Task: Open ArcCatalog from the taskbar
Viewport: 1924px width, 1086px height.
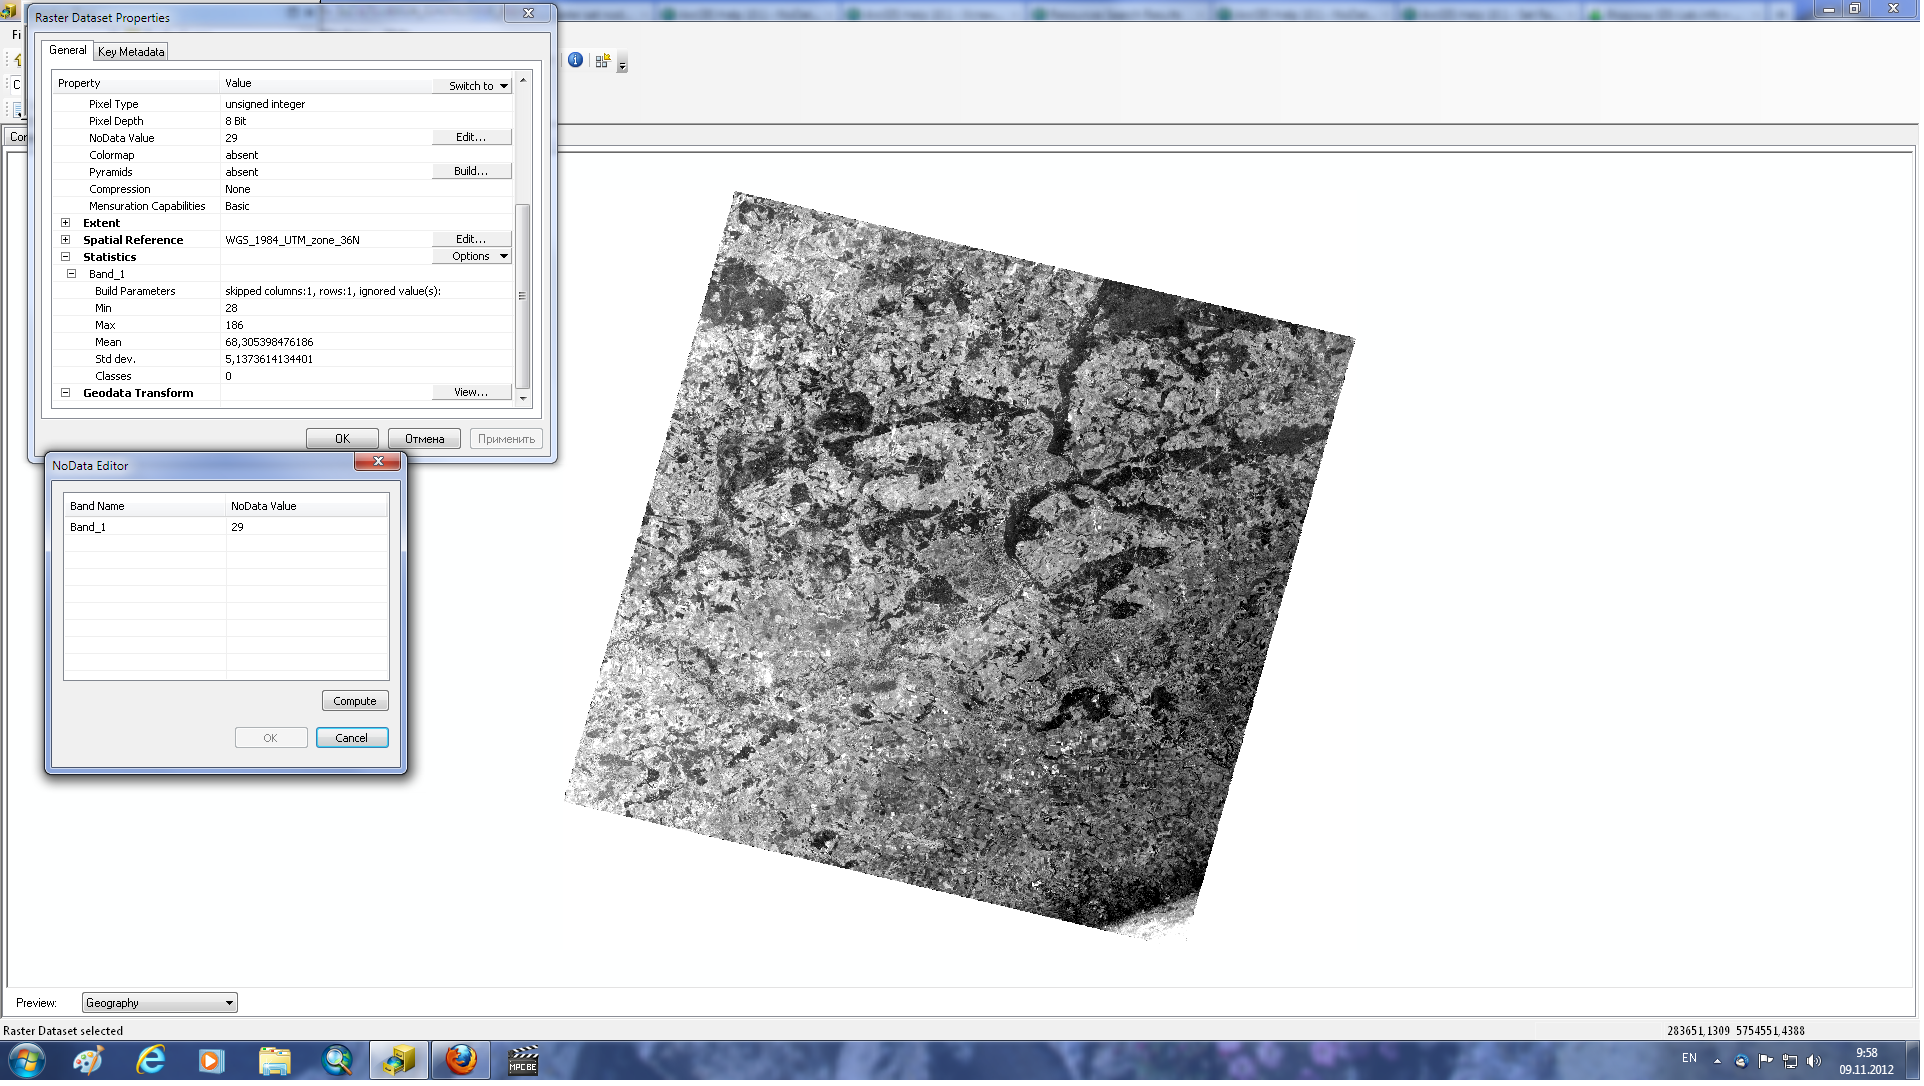Action: pyautogui.click(x=400, y=1060)
